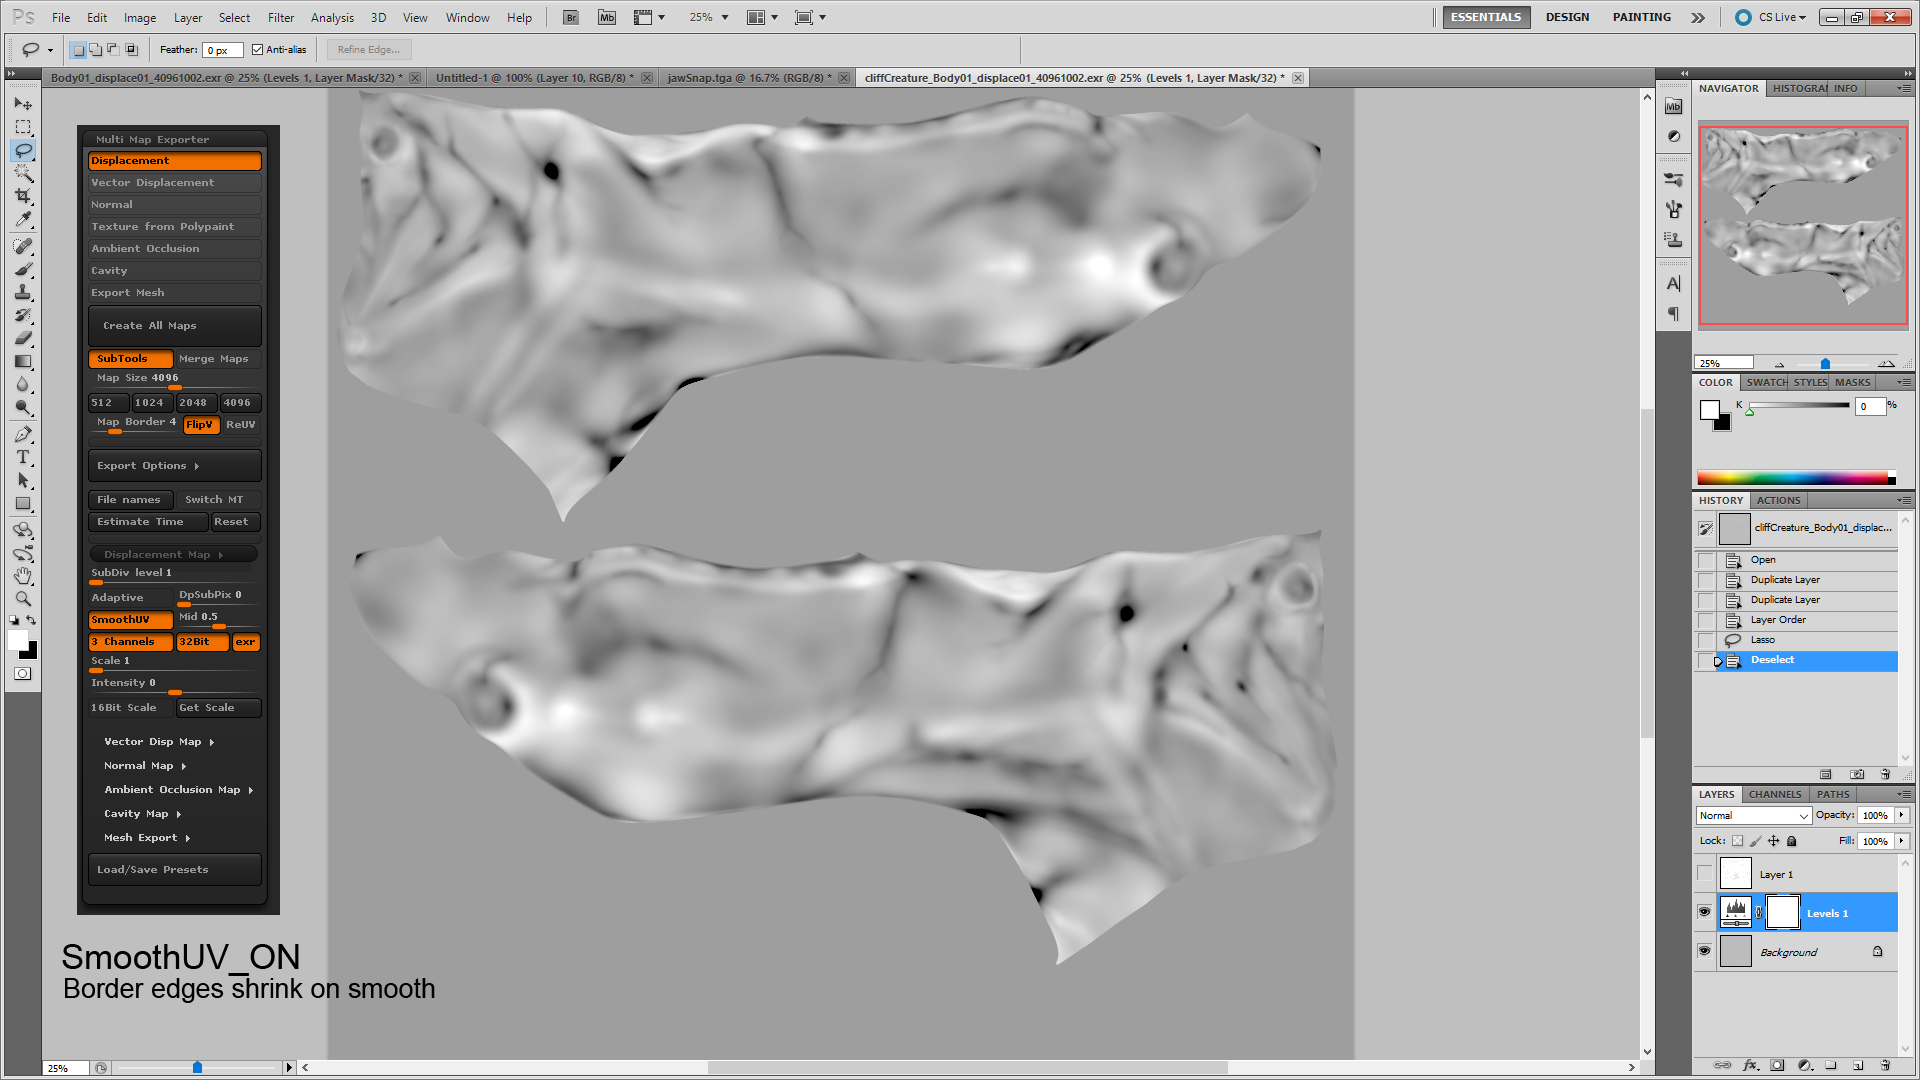1920x1080 pixels.
Task: Click the K slider in Color panel
Action: 1799,405
